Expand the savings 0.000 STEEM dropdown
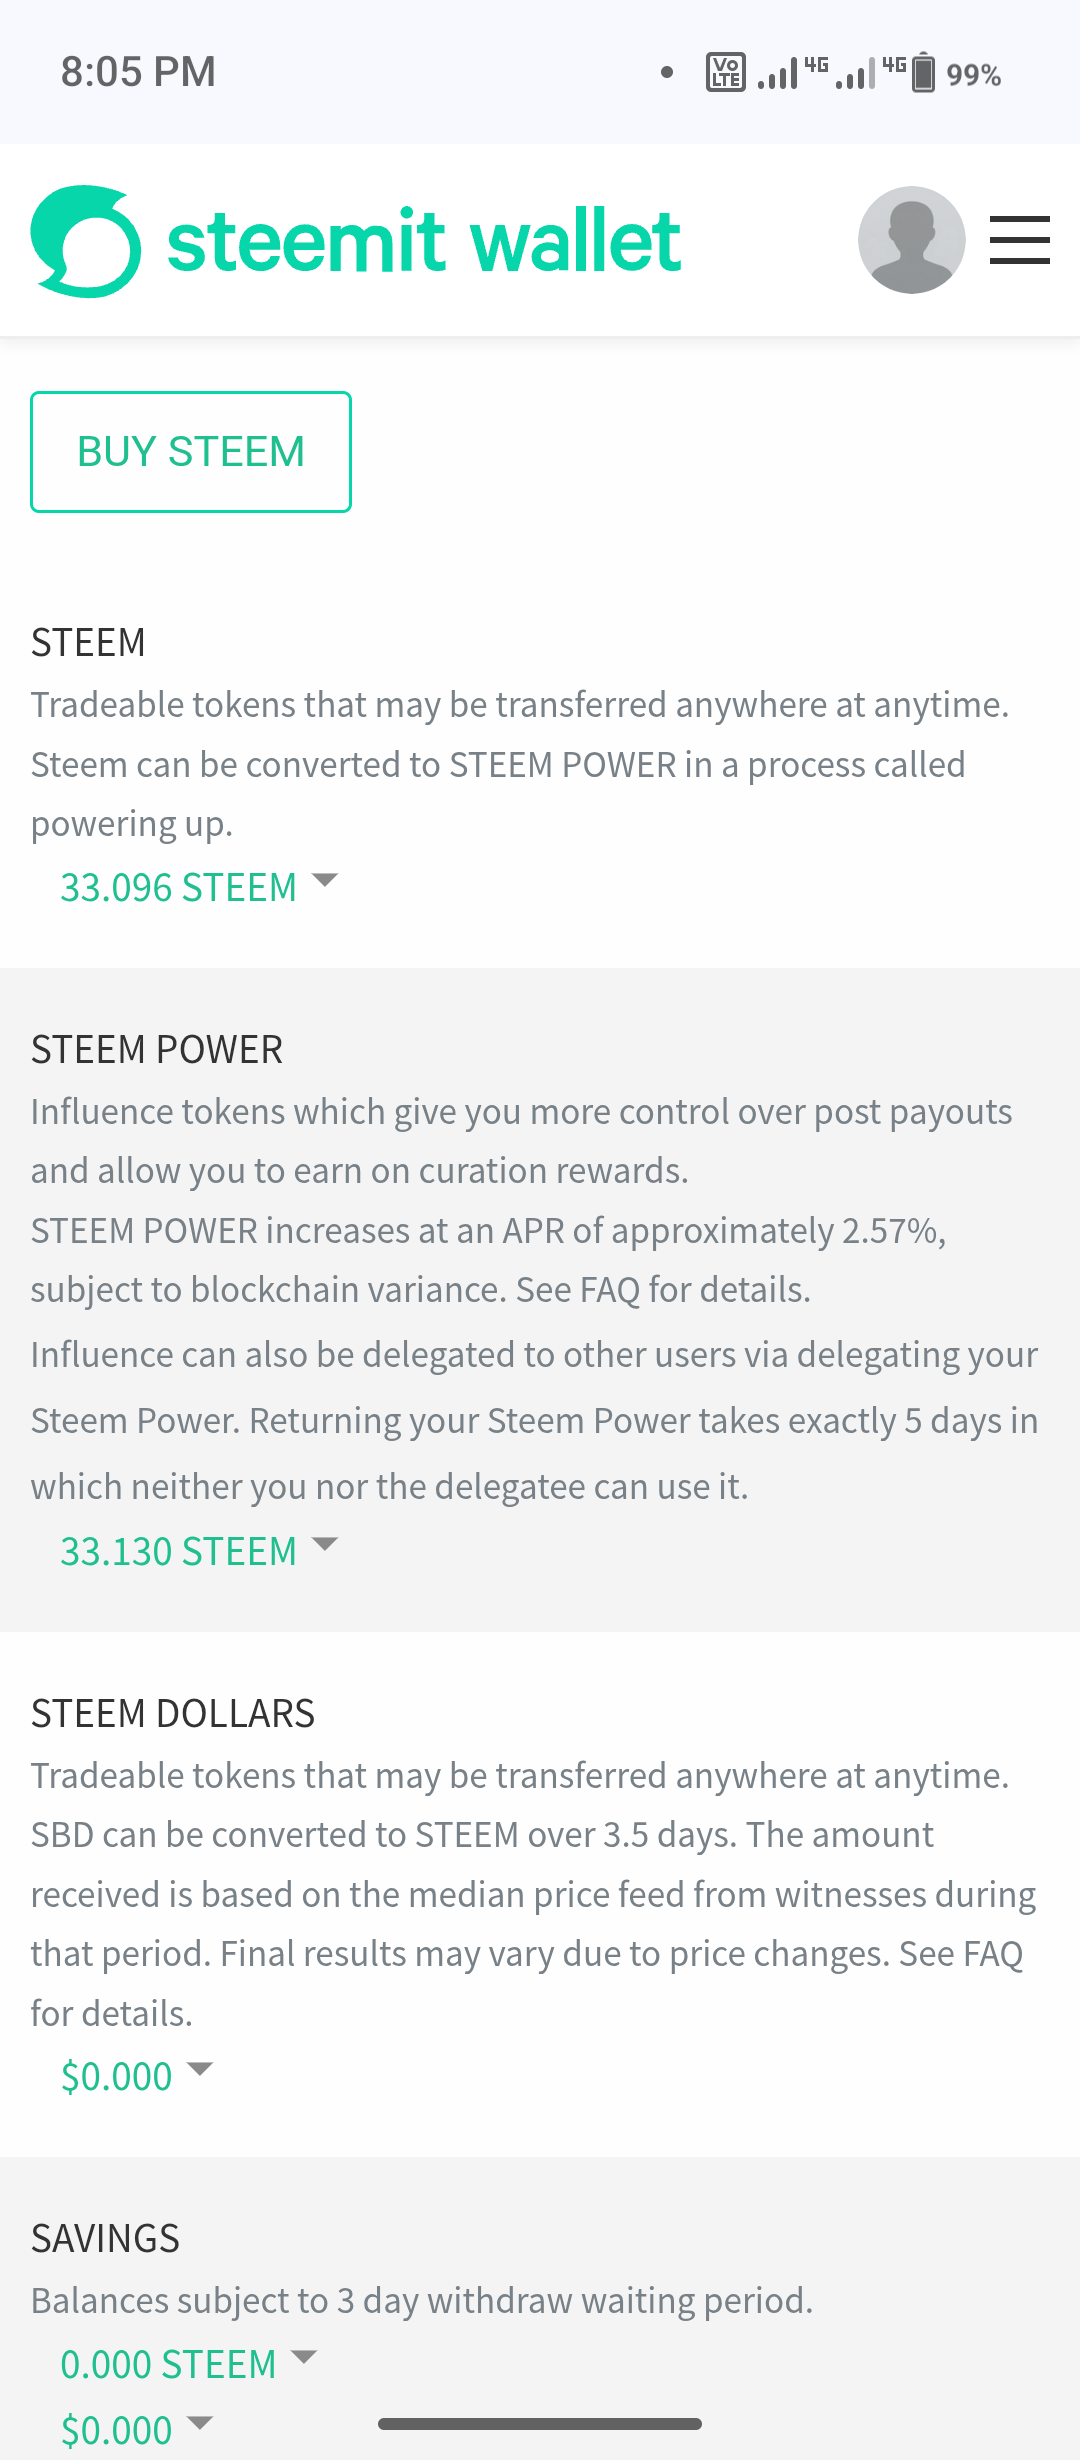The image size is (1080, 2460). point(168,2364)
